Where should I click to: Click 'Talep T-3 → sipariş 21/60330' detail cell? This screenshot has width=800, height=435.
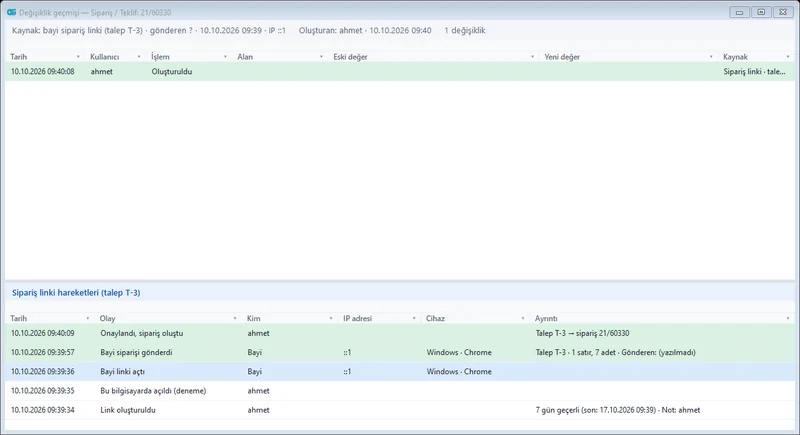pyautogui.click(x=582, y=333)
